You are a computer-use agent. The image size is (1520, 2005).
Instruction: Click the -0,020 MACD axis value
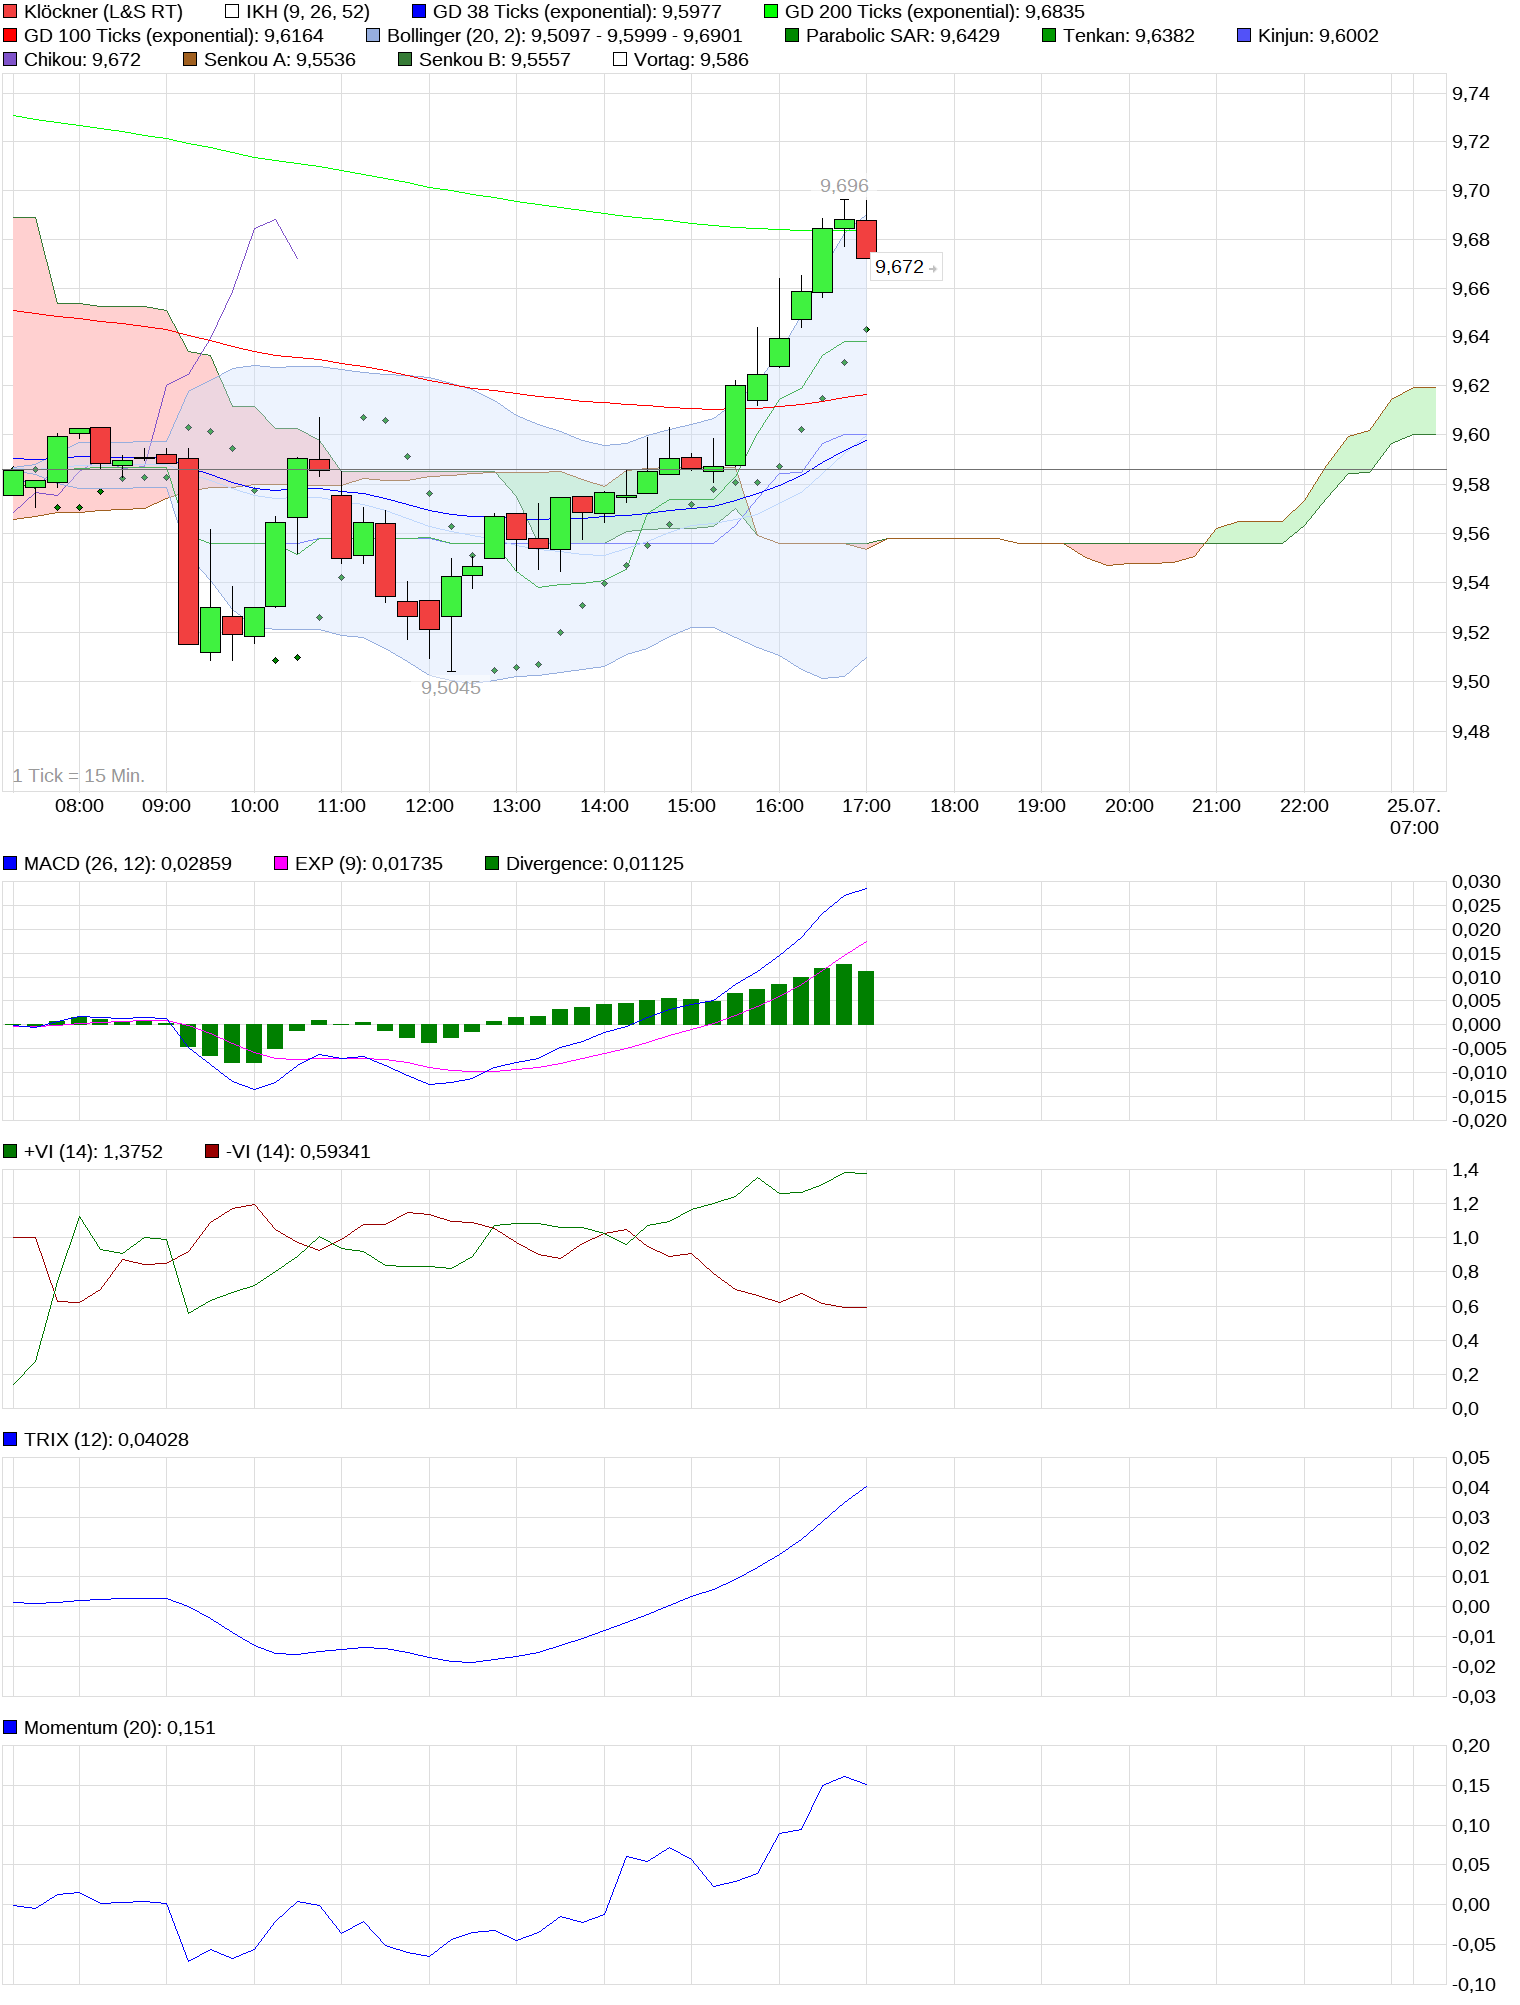click(1480, 1121)
